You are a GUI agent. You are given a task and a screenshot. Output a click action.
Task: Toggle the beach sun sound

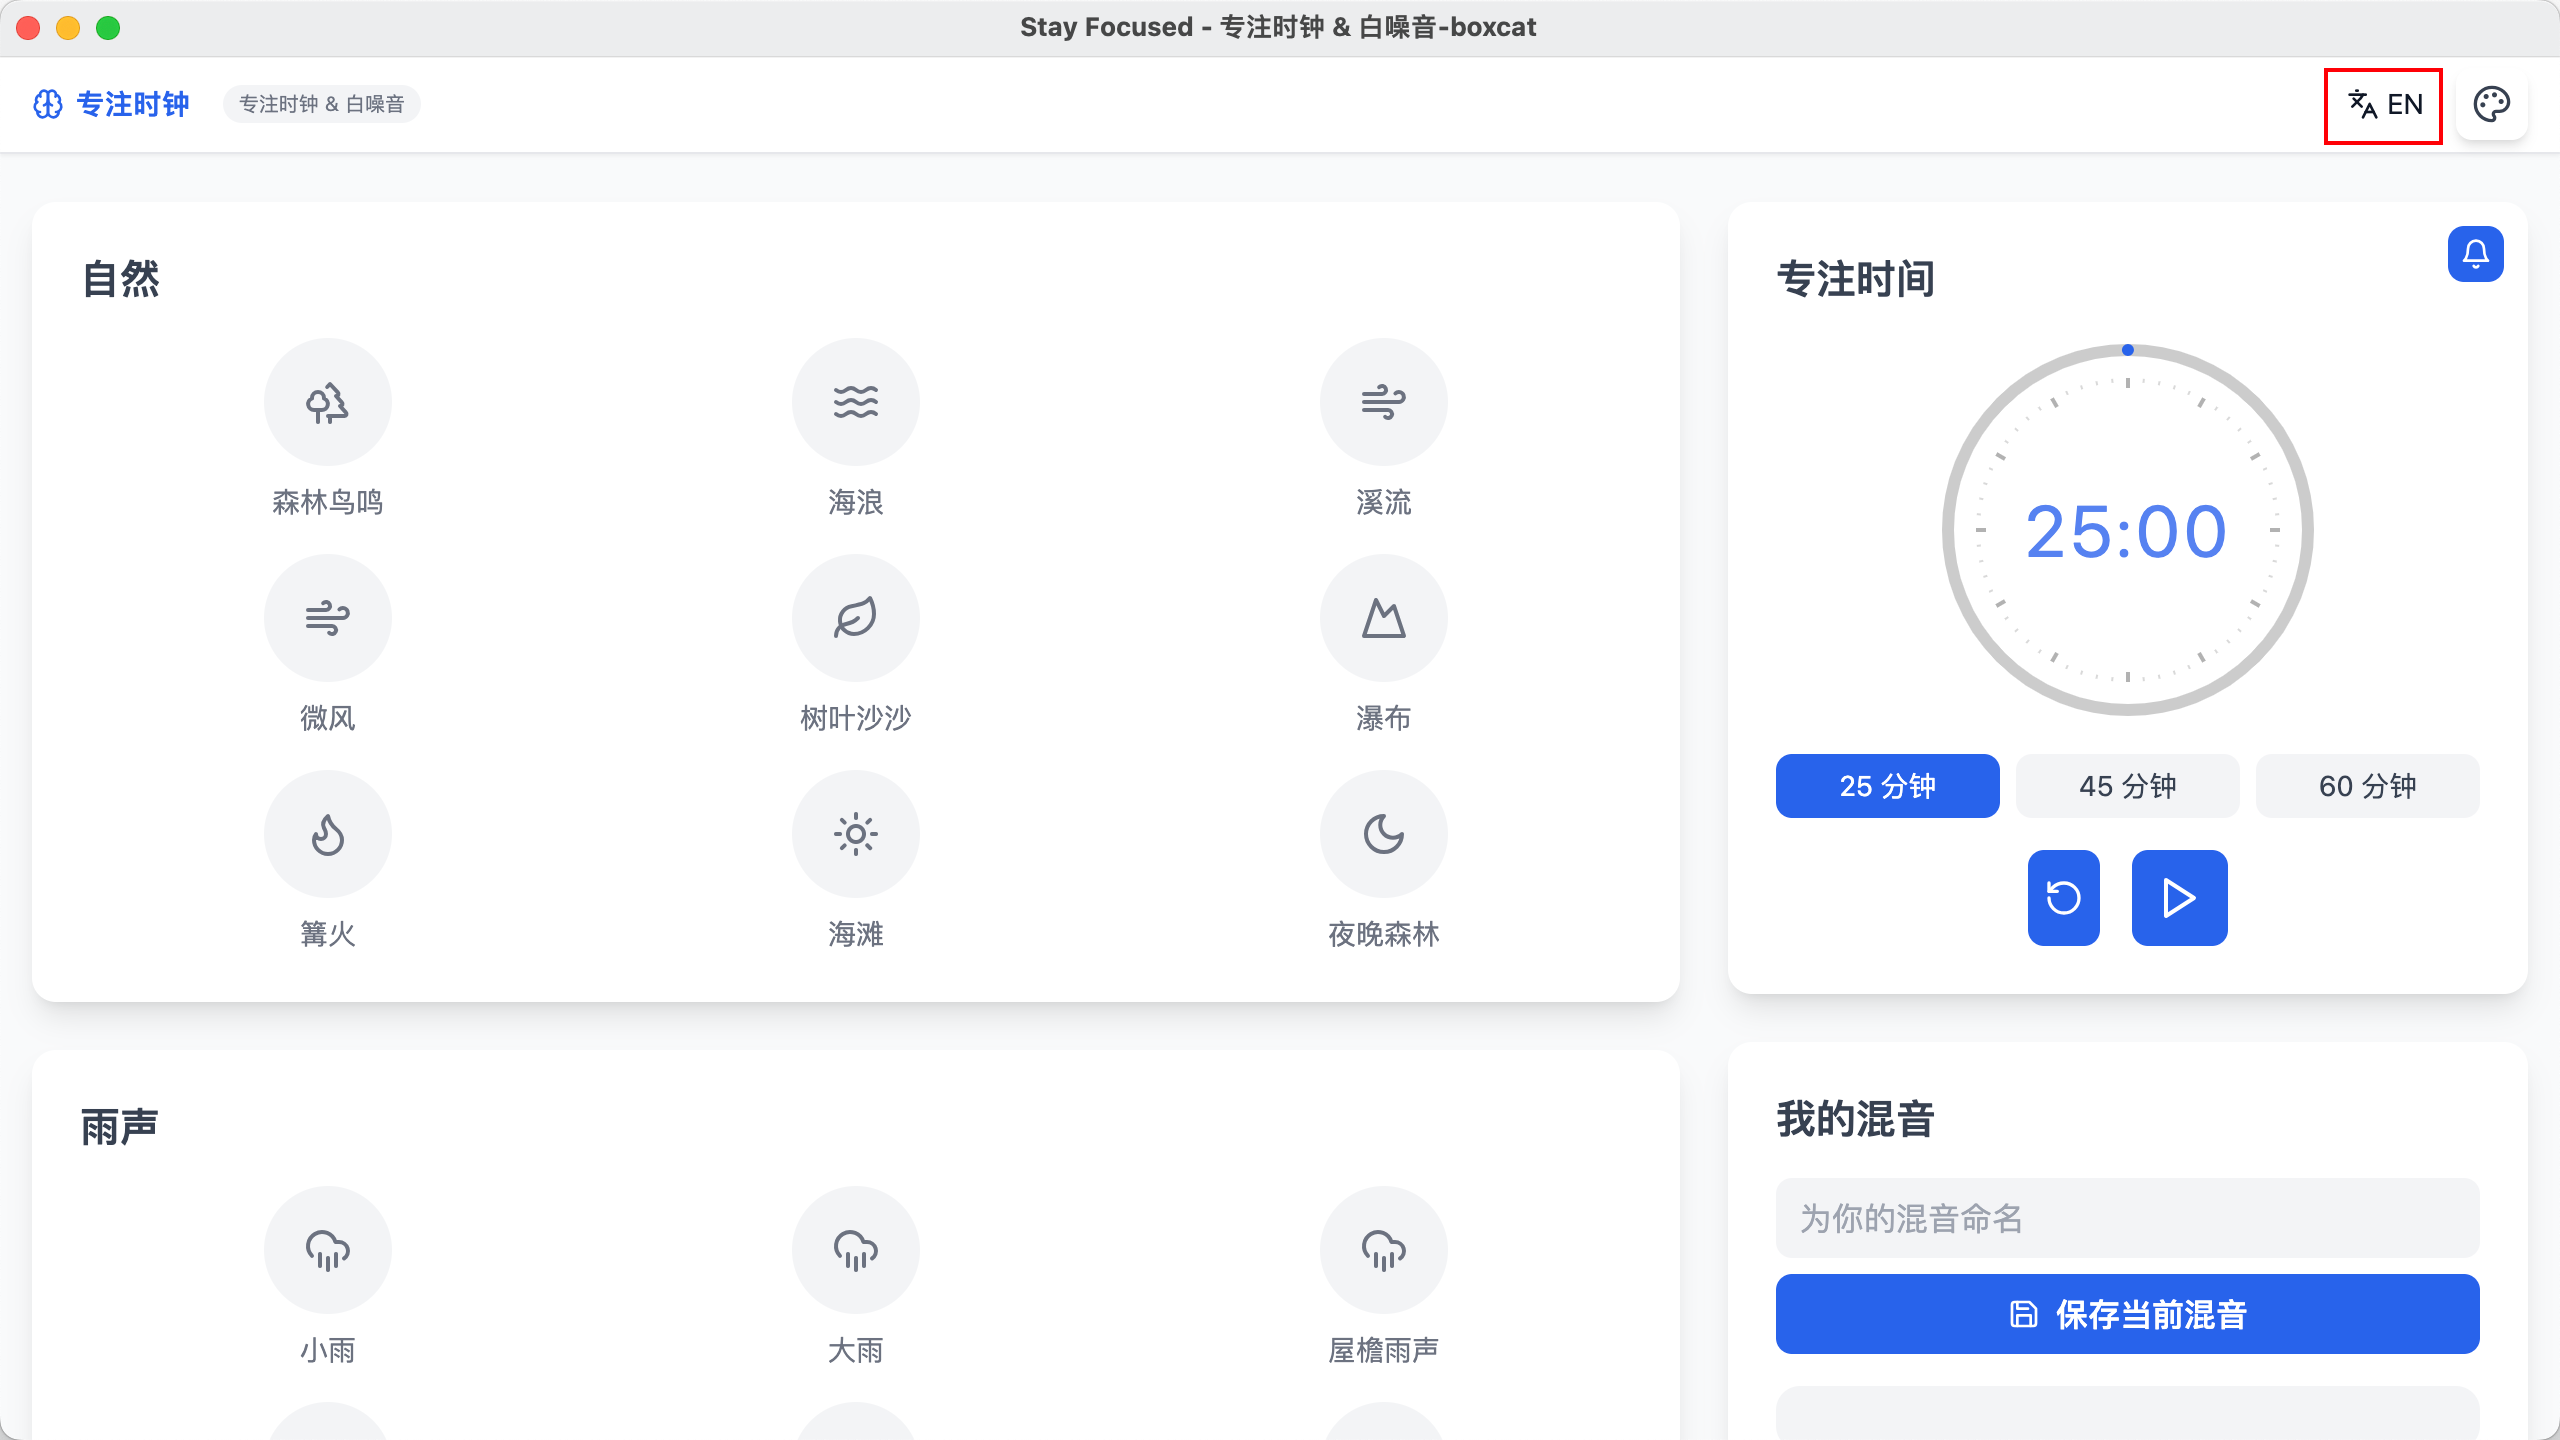coord(856,834)
